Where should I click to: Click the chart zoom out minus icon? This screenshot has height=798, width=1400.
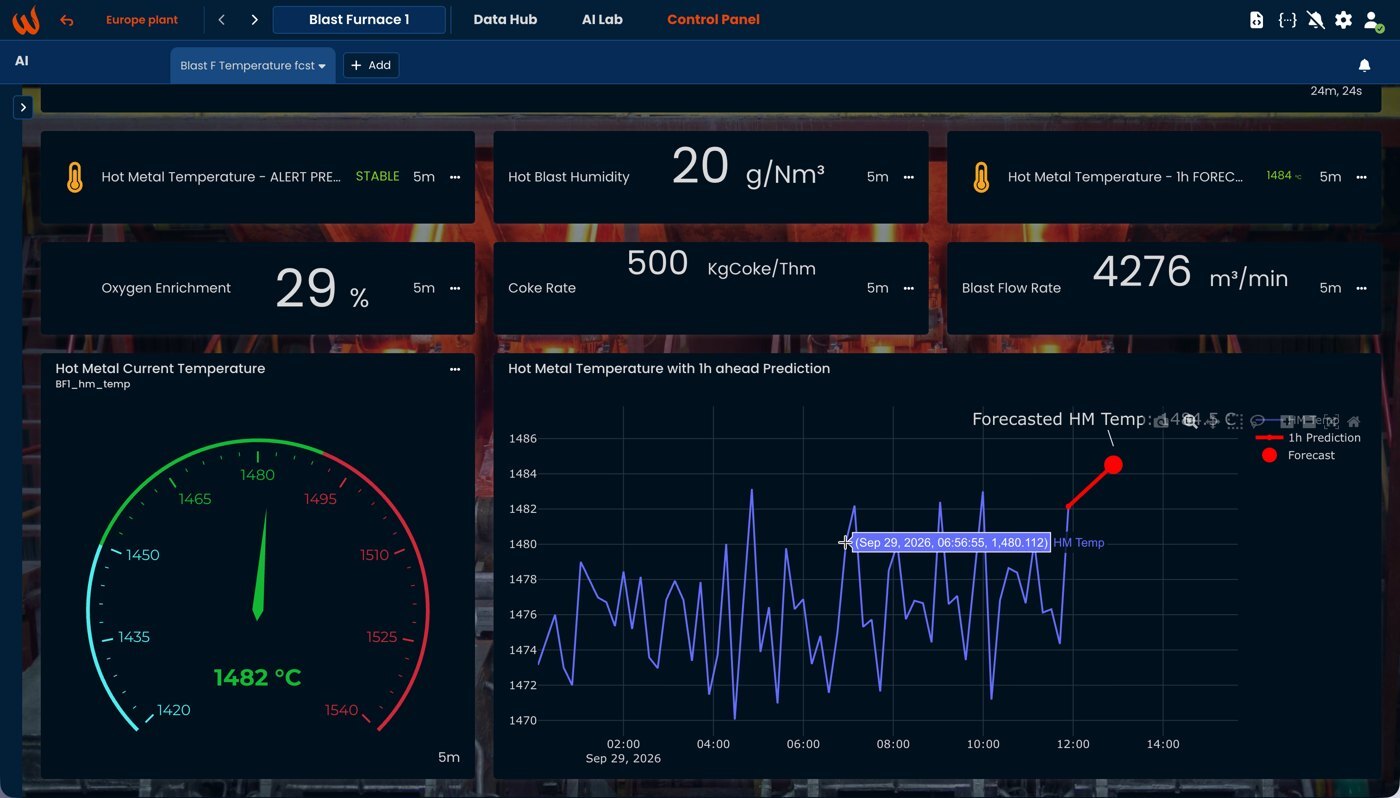click(1309, 421)
